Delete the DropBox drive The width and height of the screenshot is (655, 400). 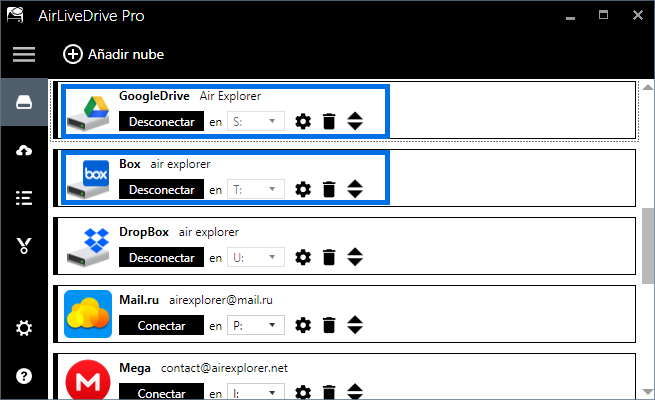point(329,258)
